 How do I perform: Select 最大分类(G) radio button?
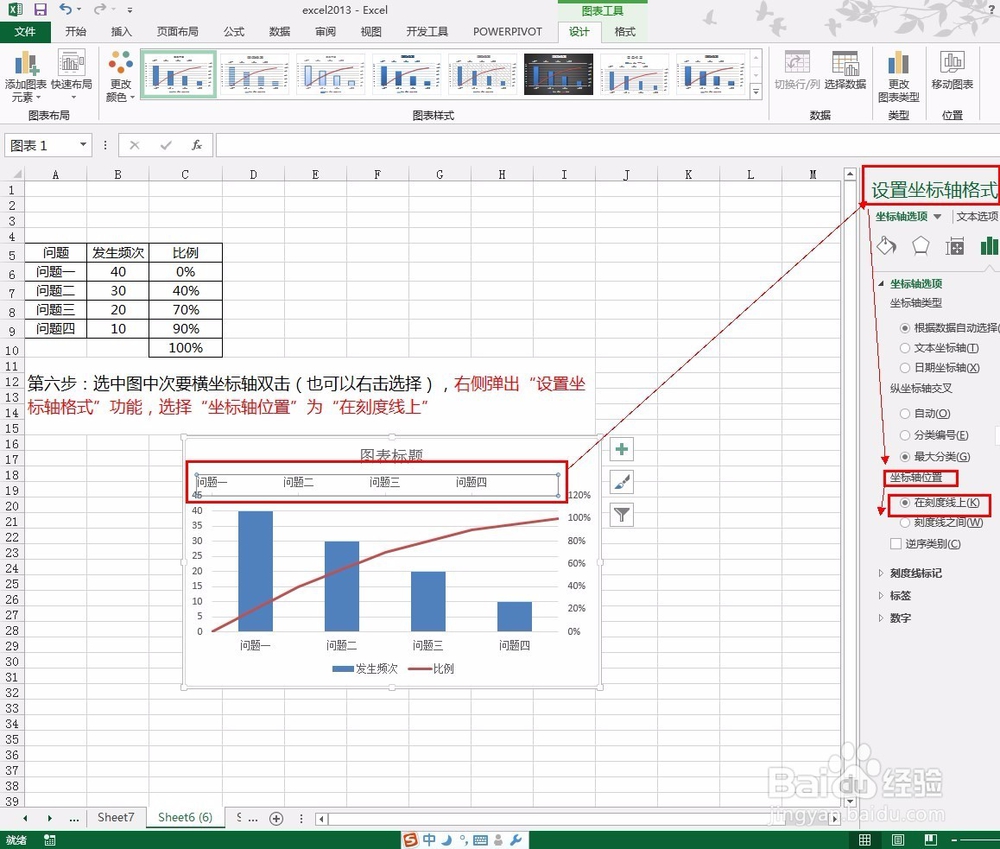click(x=904, y=457)
